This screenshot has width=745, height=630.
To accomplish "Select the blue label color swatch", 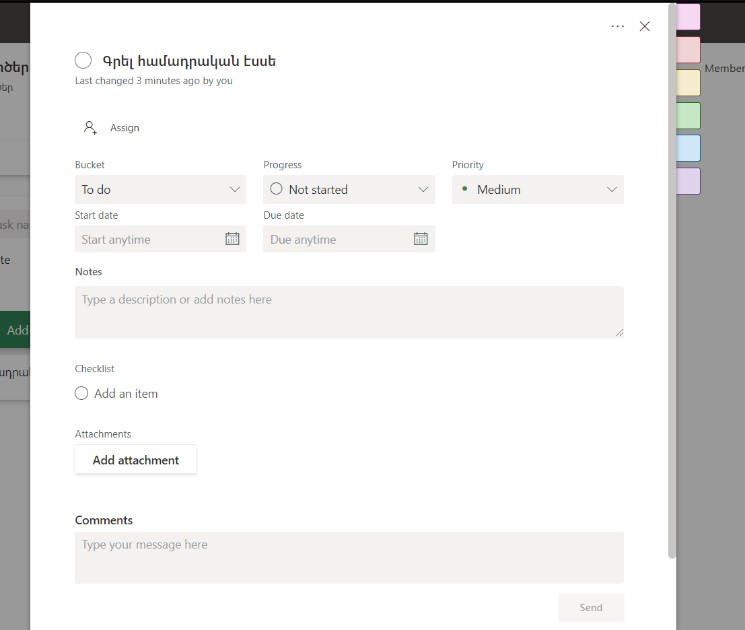I will tap(688, 148).
